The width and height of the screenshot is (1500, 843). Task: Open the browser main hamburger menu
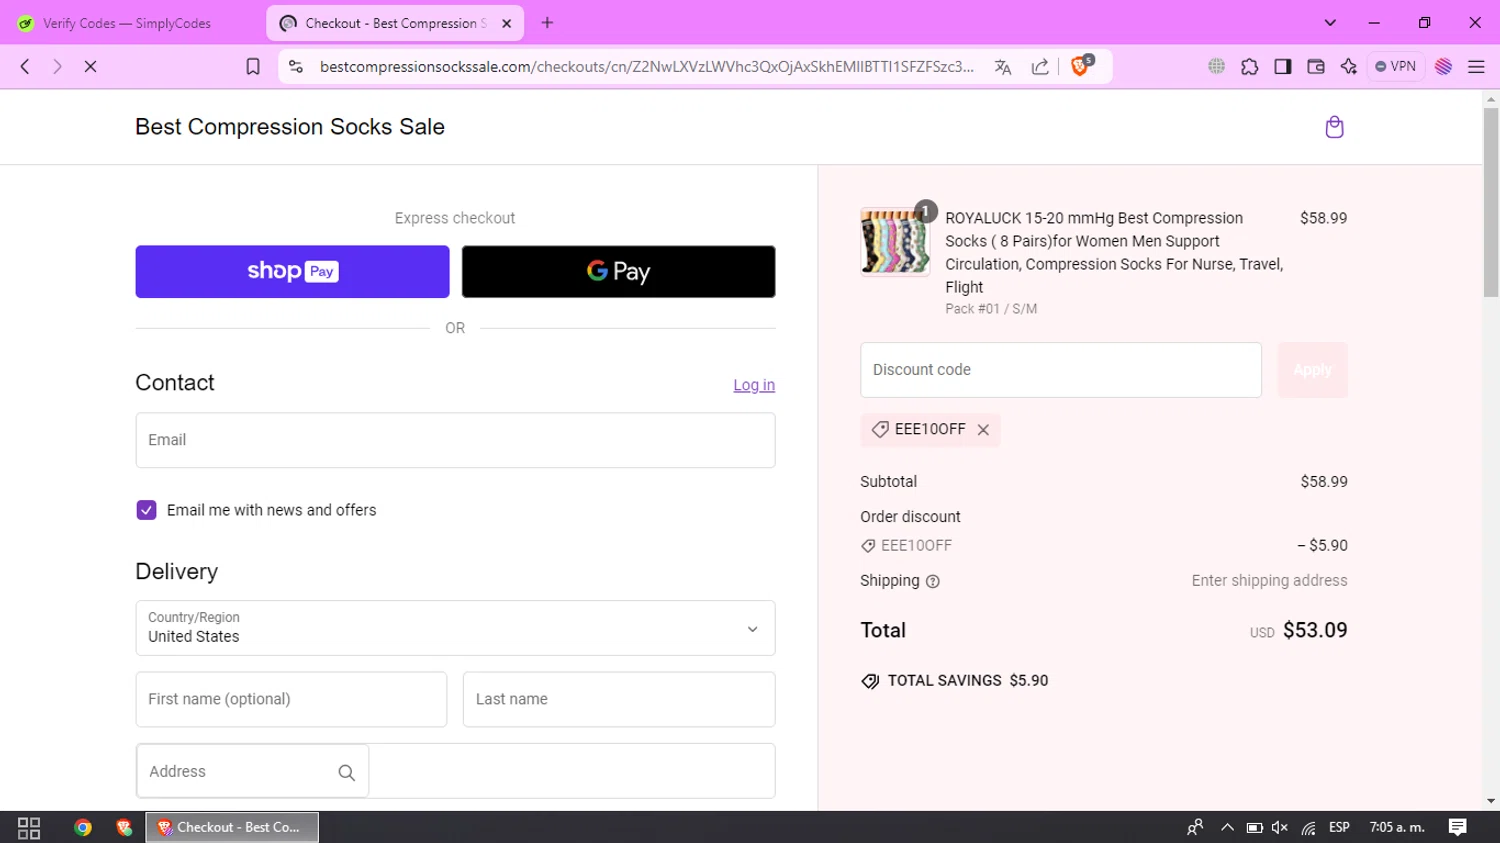pos(1476,66)
